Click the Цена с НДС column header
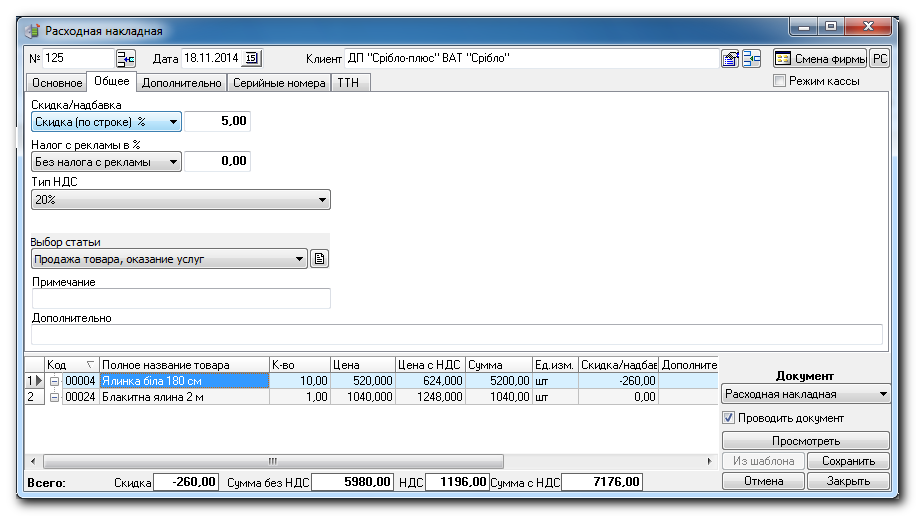Viewport: 916px width, 516px height. pos(431,365)
